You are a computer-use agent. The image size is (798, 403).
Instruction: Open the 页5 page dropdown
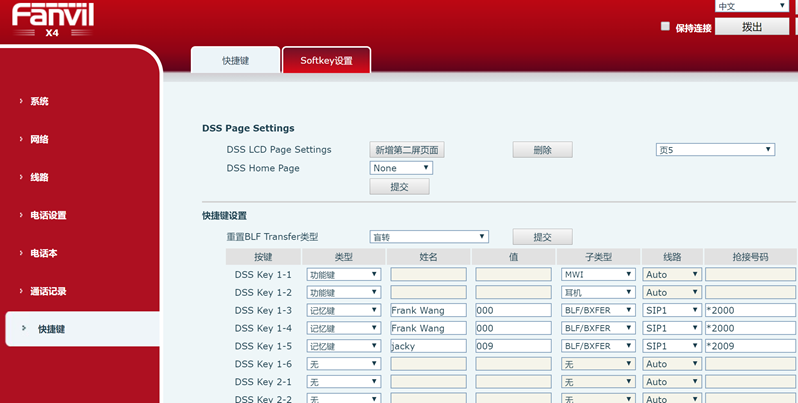(715, 150)
